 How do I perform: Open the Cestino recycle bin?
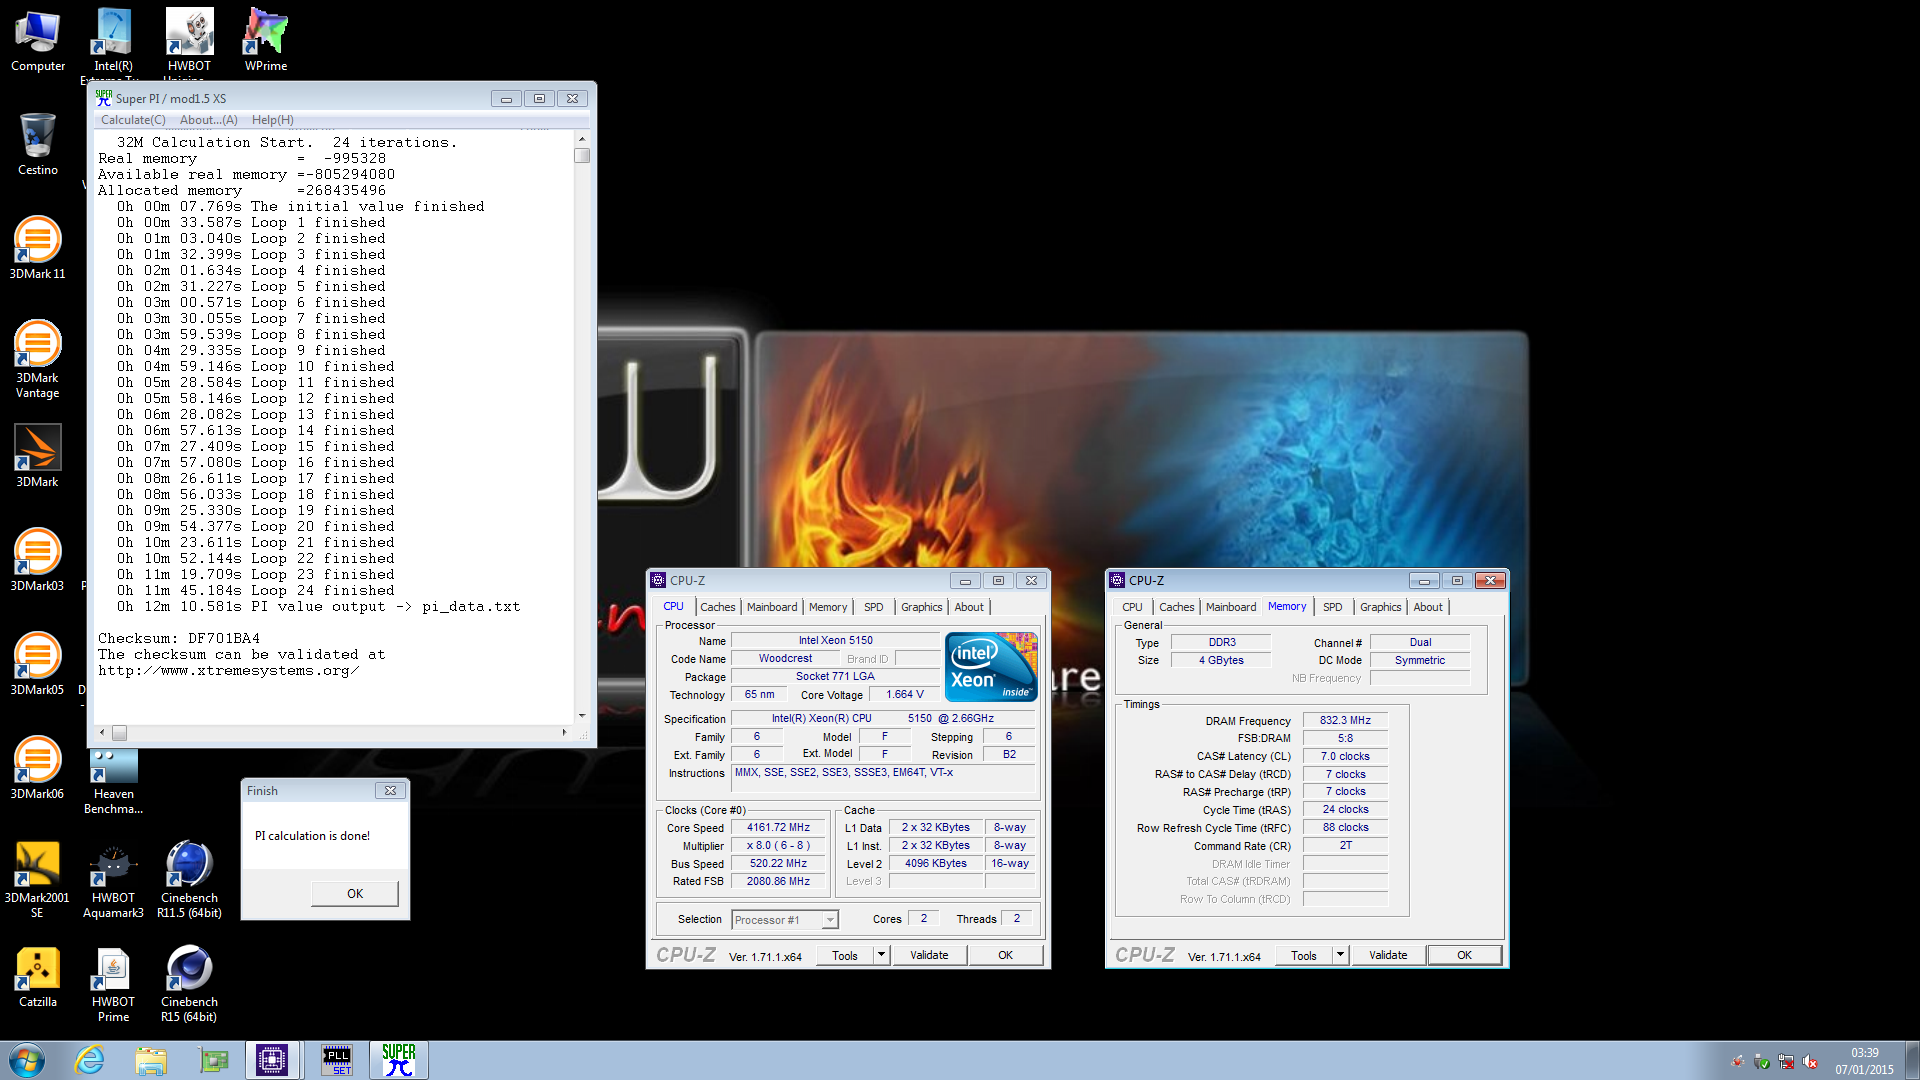pos(38,144)
